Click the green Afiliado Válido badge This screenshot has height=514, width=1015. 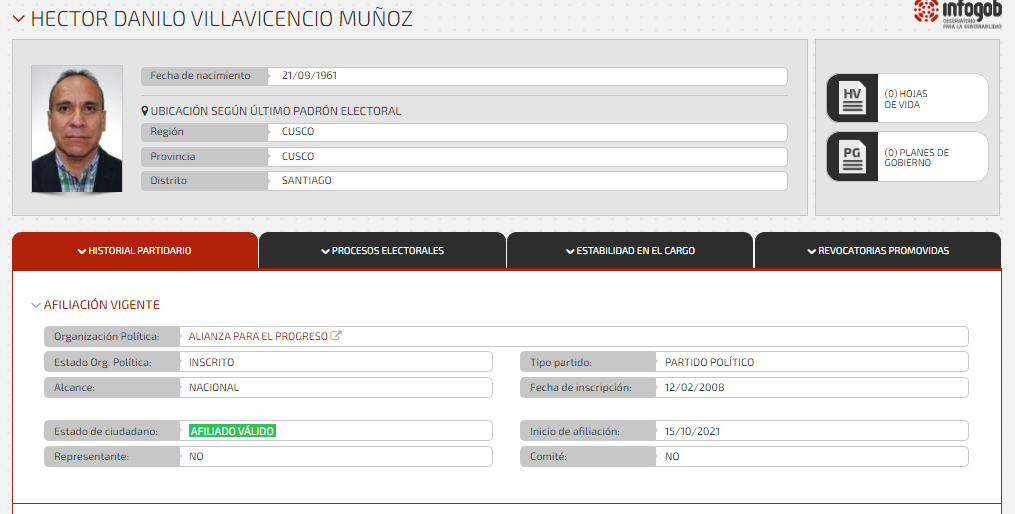[x=232, y=431]
